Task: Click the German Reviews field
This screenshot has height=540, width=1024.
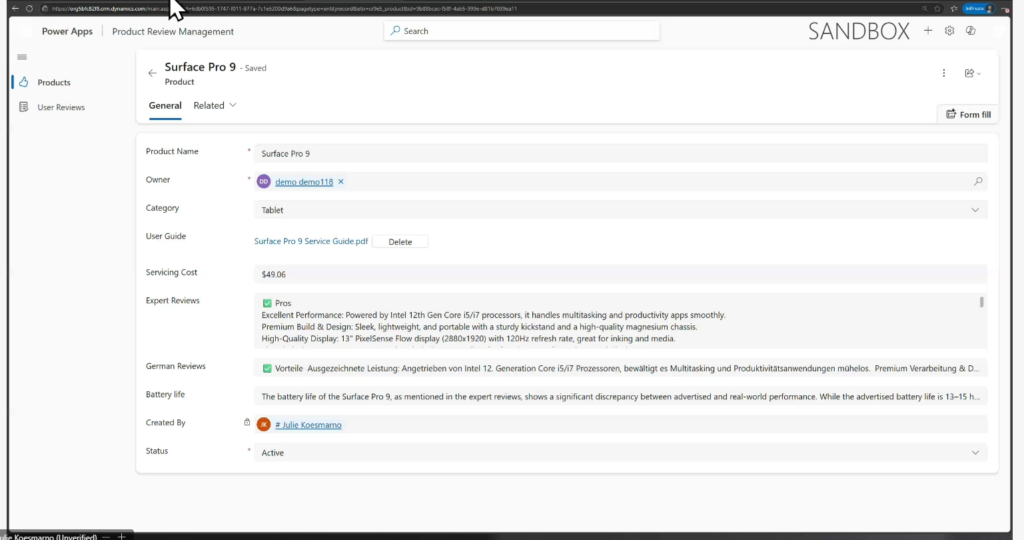Action: coord(620,368)
